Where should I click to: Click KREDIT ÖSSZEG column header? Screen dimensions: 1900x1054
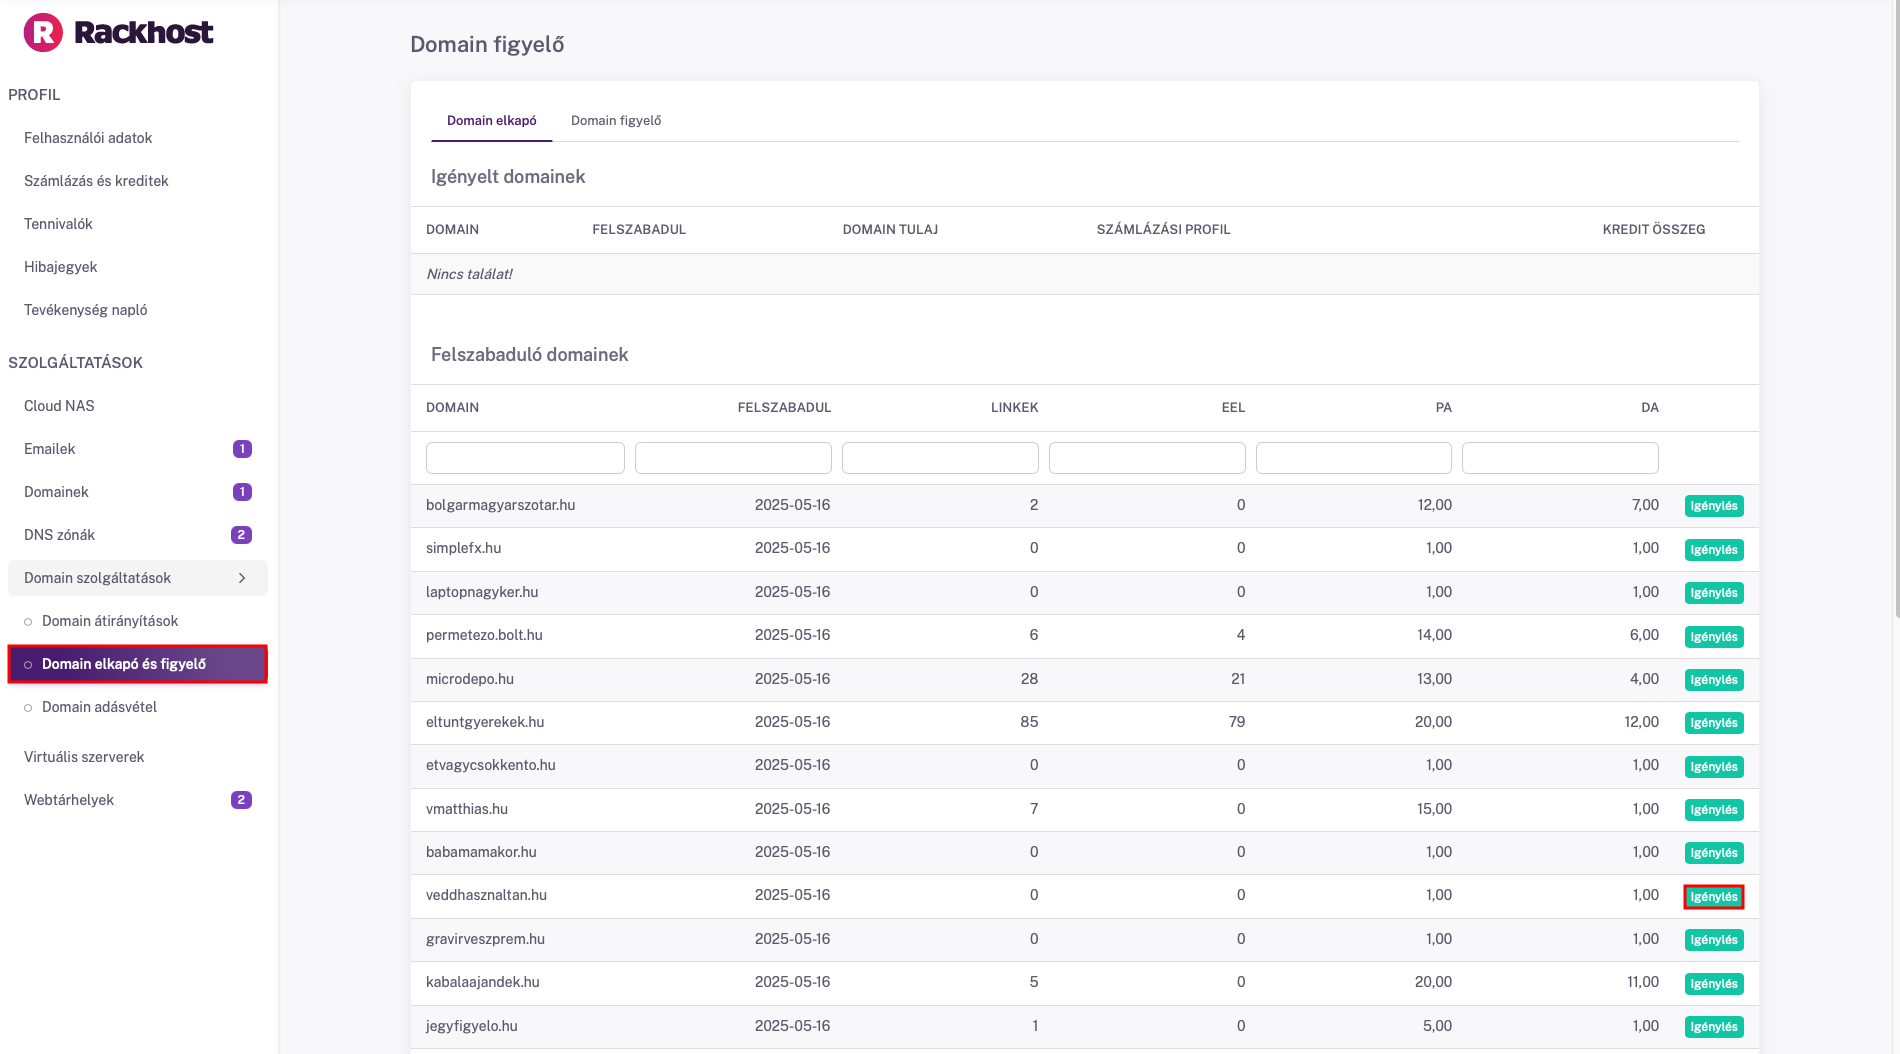[1653, 230]
